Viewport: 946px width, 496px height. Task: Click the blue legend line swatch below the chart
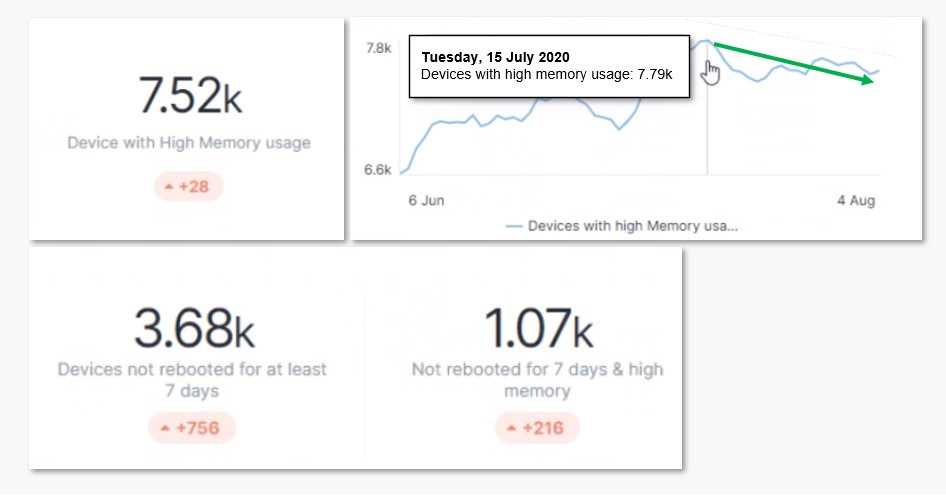click(x=514, y=227)
